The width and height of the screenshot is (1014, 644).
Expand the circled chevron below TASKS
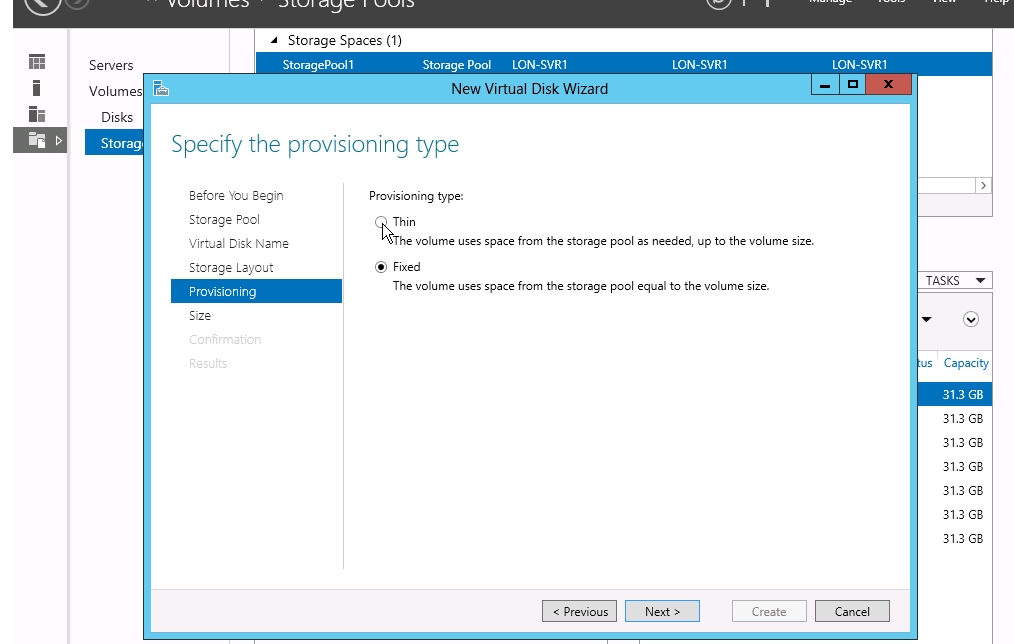click(970, 320)
